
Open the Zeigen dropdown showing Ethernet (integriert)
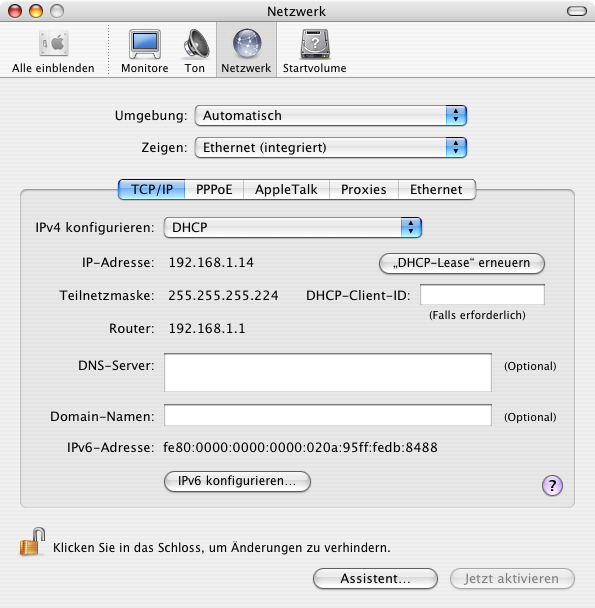[x=330, y=147]
